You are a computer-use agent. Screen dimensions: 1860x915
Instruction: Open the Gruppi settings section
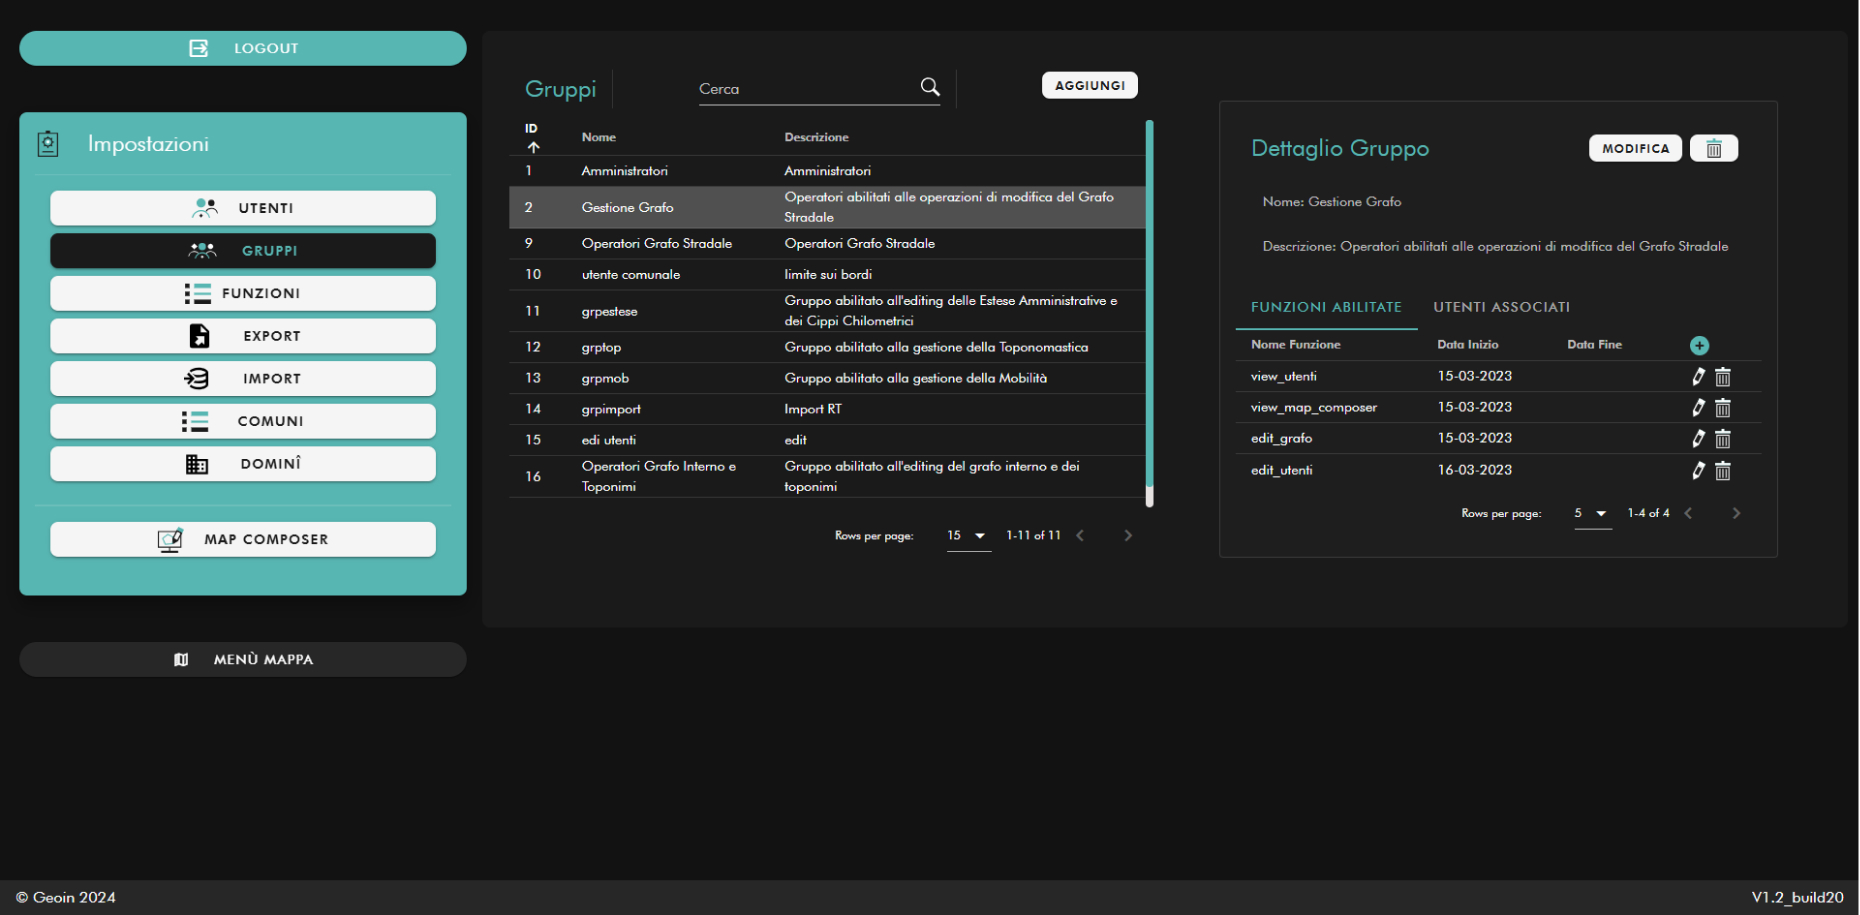243,251
